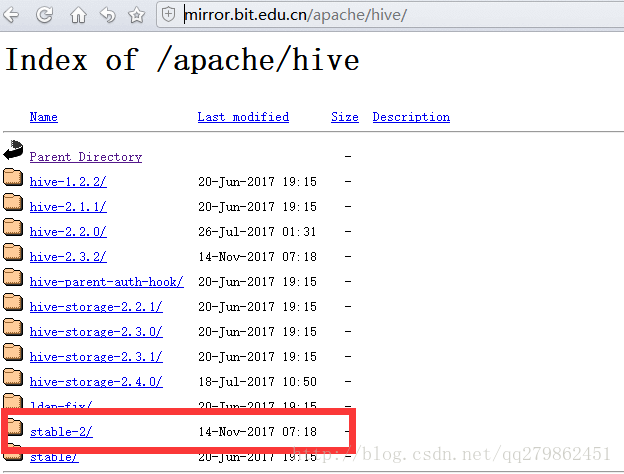Open the hive-1.2.2/ directory link
Image resolution: width=624 pixels, height=474 pixels.
(x=68, y=182)
